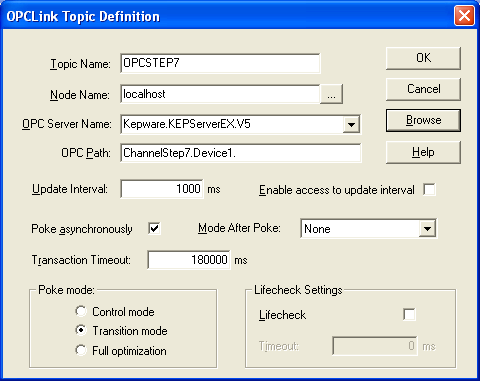480x381 pixels.
Task: Enable access to update interval checkbox
Action: pos(429,190)
